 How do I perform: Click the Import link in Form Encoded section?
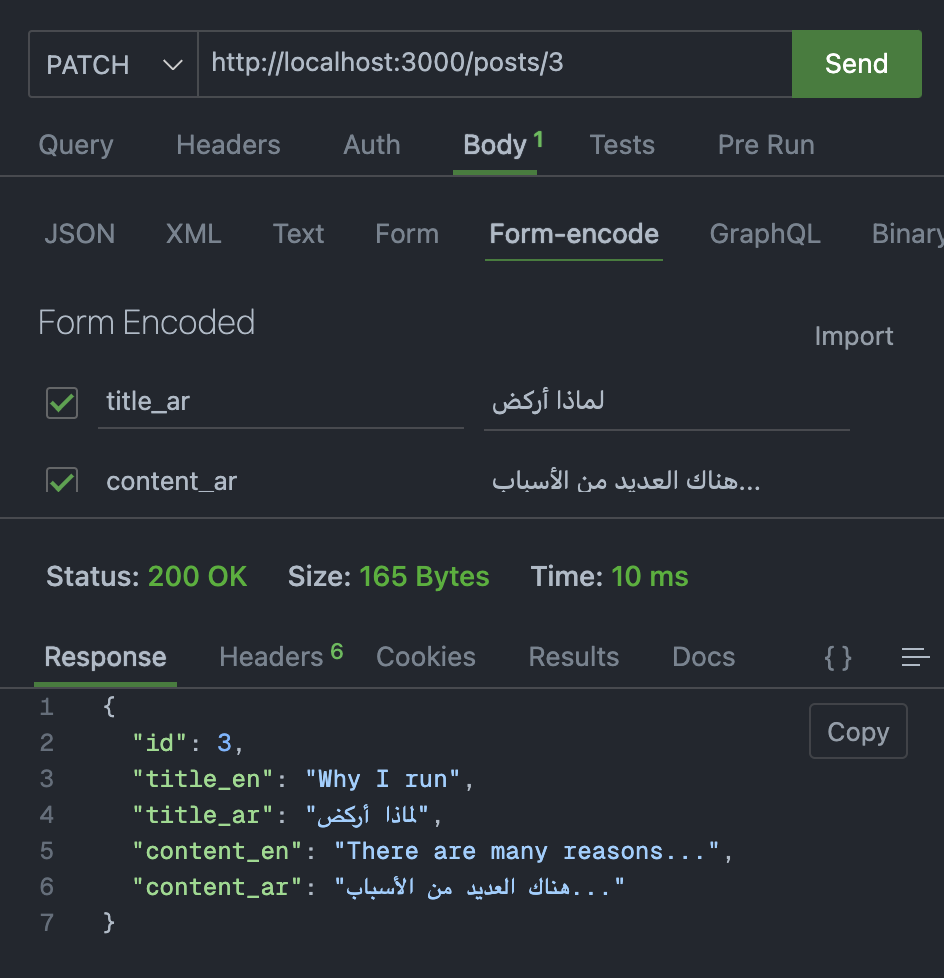tap(853, 336)
